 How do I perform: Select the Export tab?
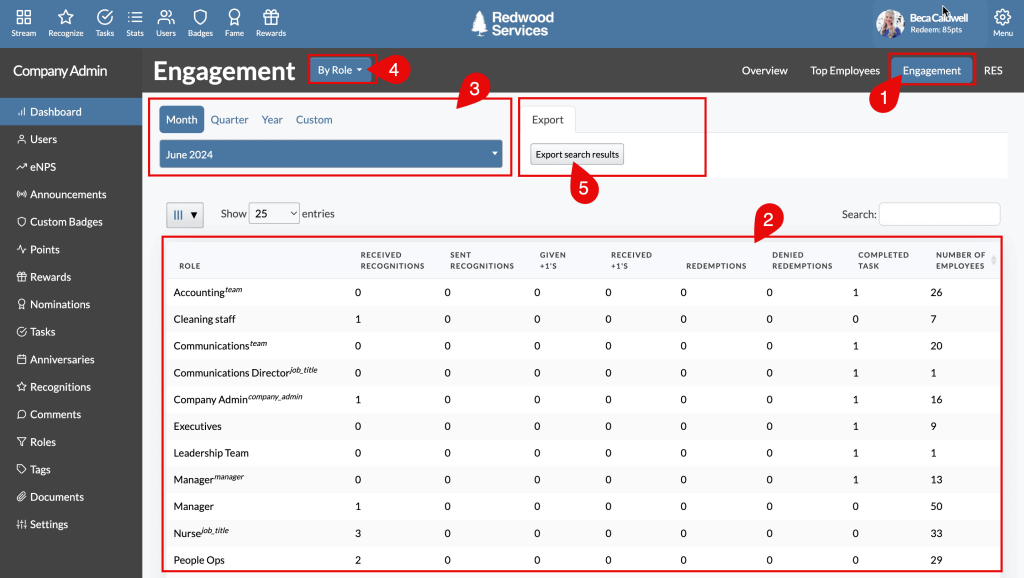(547, 120)
